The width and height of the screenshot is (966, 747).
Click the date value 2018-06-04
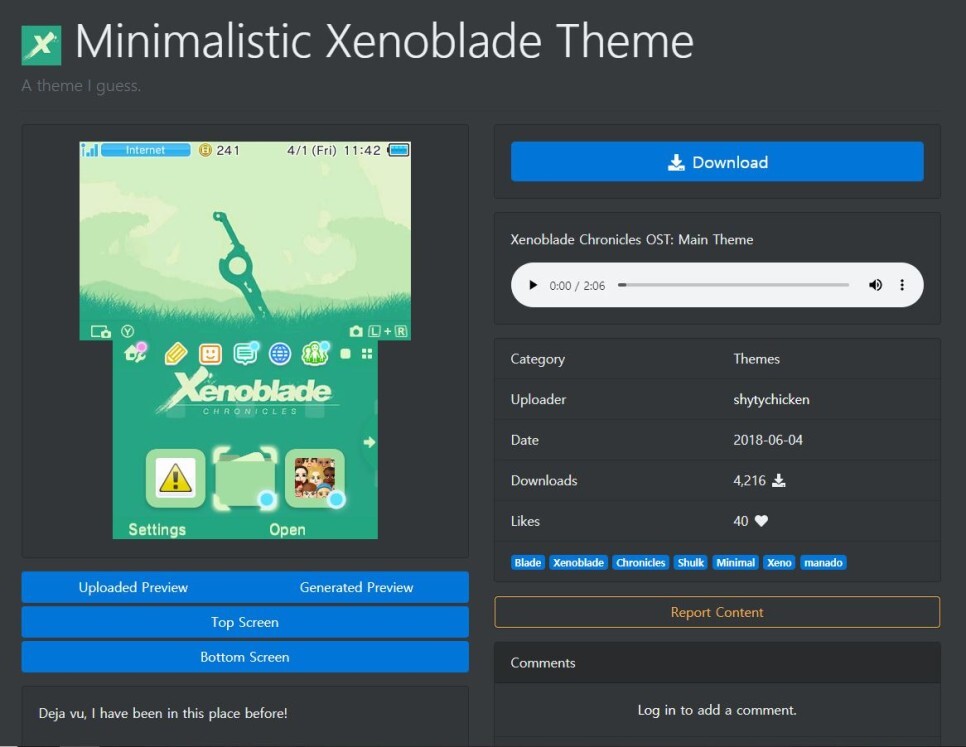point(768,440)
